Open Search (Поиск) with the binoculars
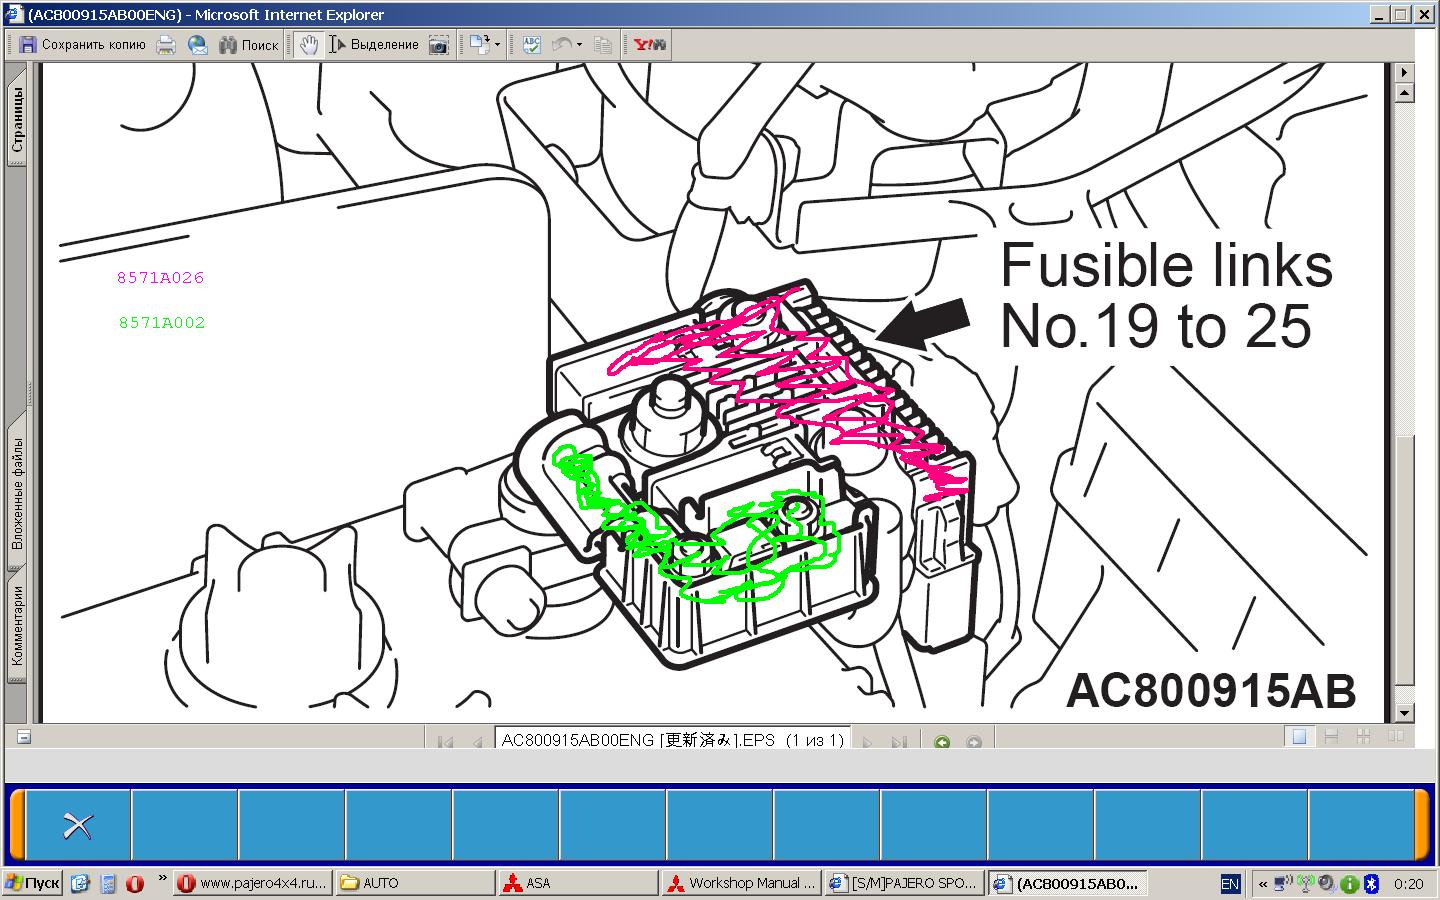Image resolution: width=1440 pixels, height=900 pixels. [x=247, y=45]
